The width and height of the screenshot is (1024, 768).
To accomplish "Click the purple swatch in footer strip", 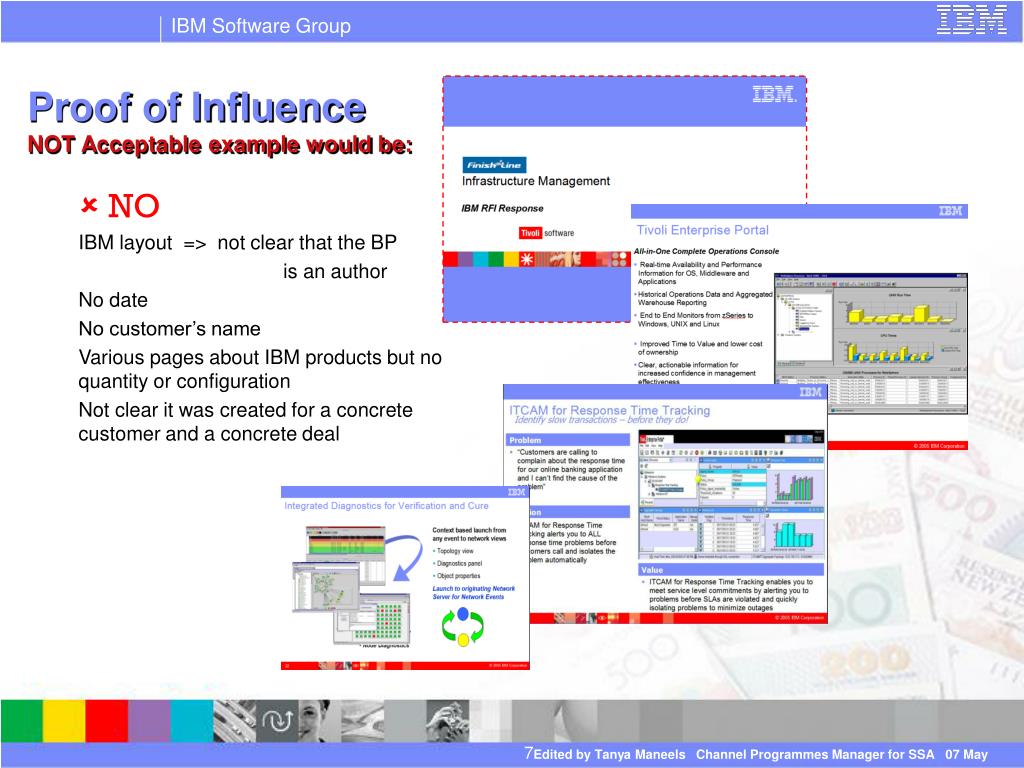I will [x=149, y=721].
